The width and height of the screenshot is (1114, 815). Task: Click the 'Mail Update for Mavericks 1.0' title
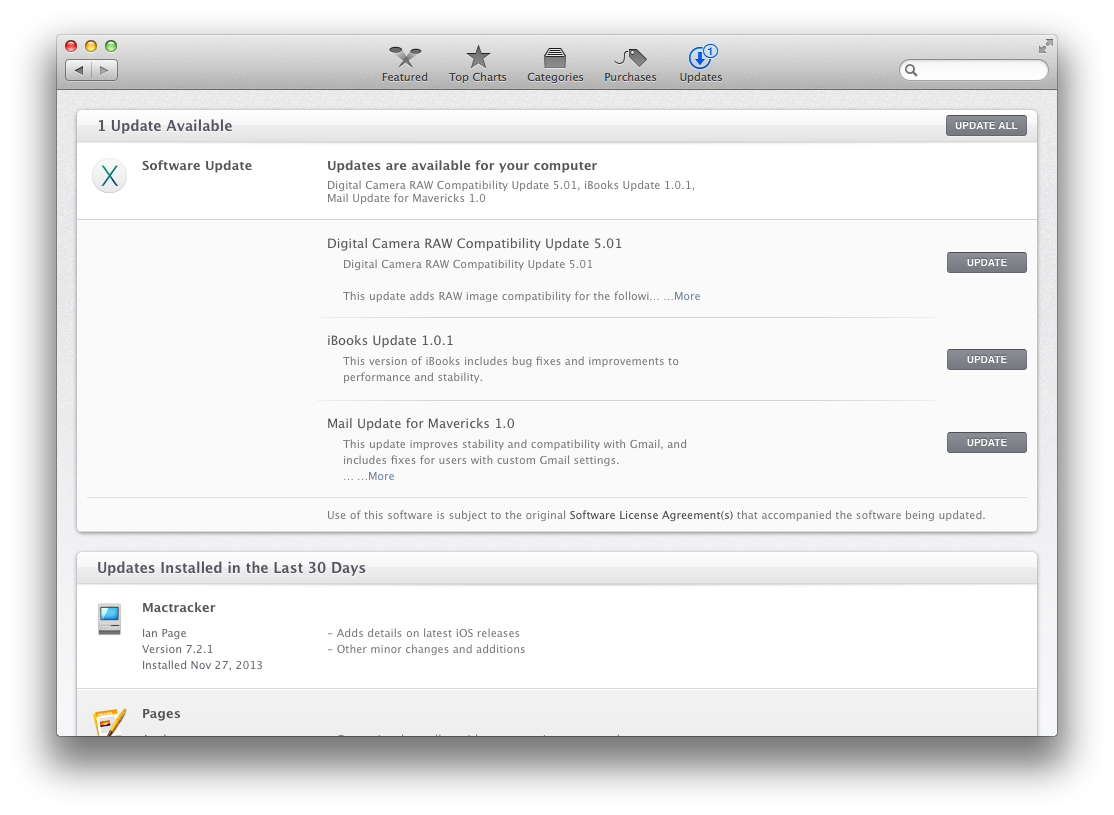pyautogui.click(x=421, y=423)
